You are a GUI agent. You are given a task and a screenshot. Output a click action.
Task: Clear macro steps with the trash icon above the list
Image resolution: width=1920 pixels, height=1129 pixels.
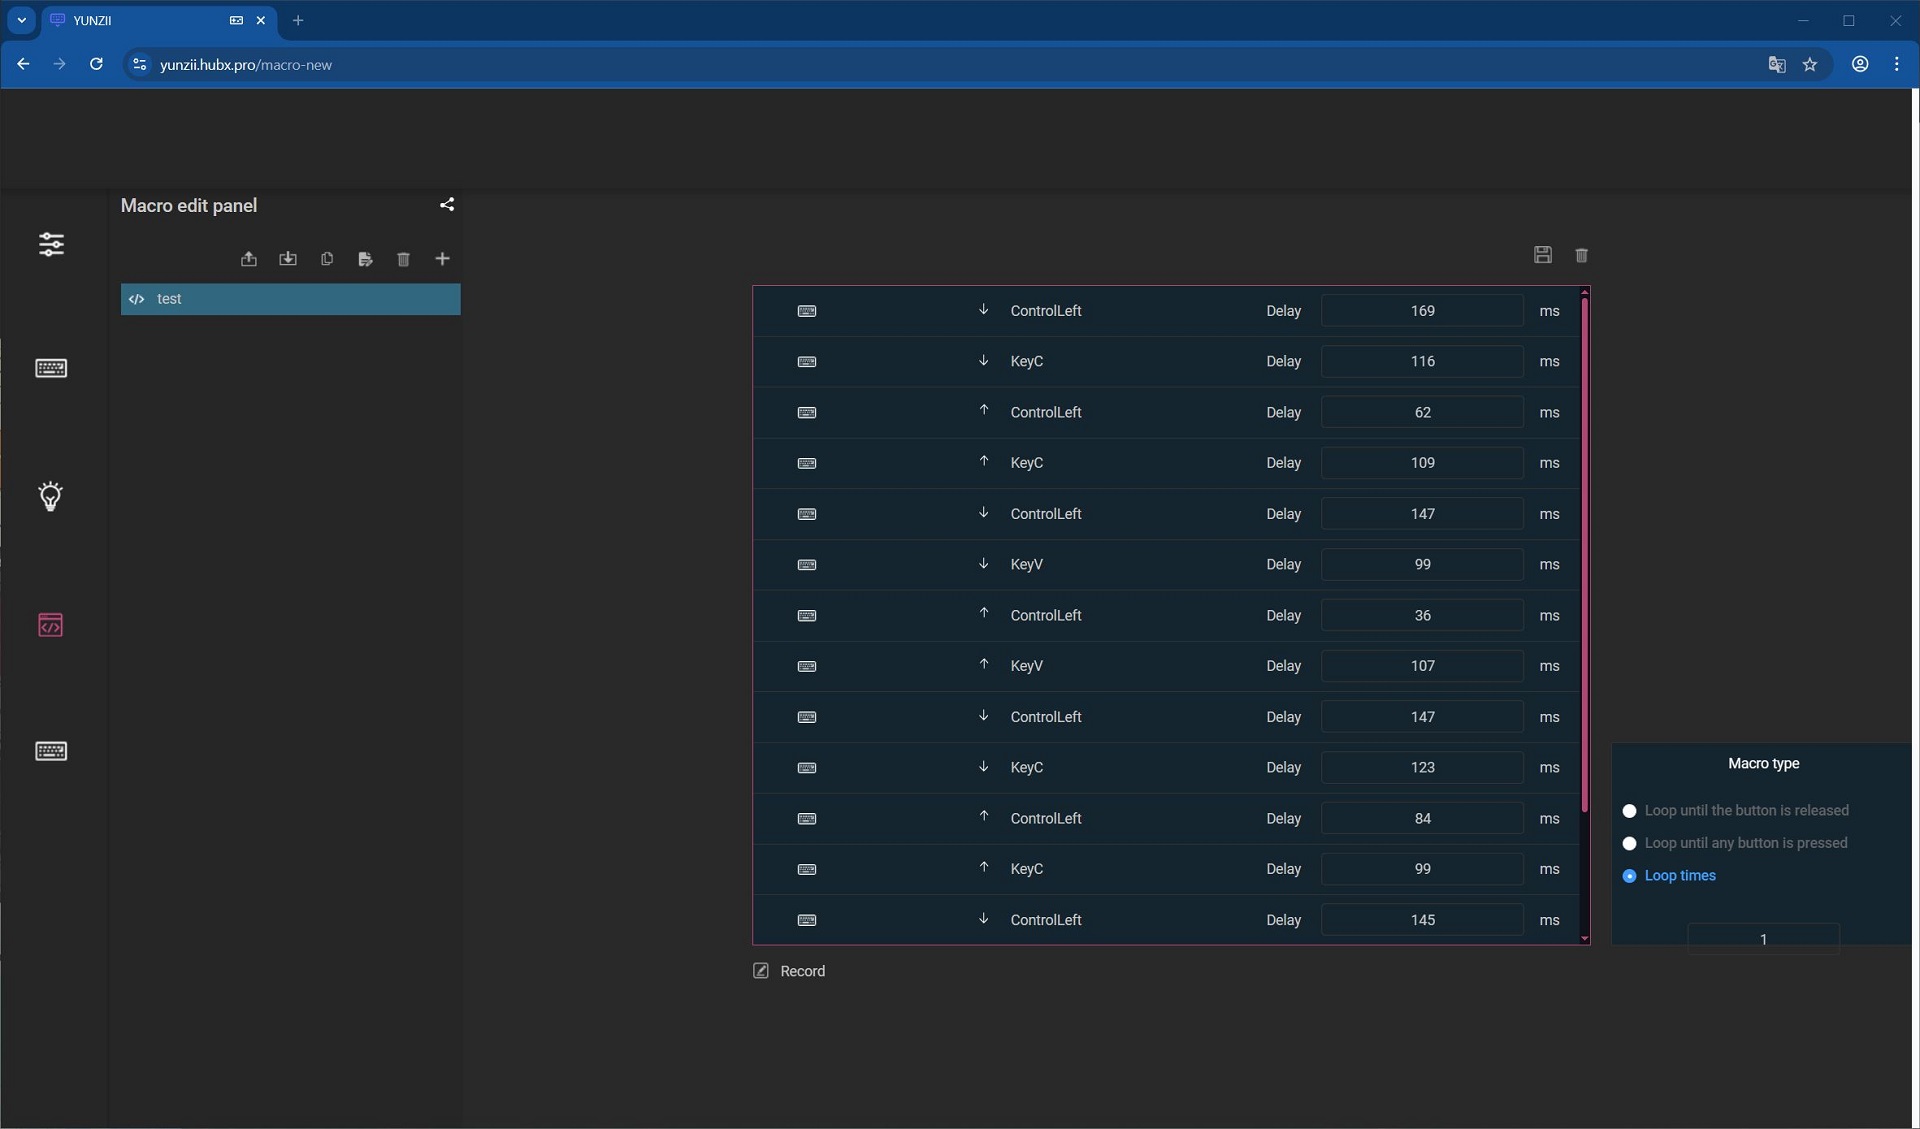pos(1581,255)
